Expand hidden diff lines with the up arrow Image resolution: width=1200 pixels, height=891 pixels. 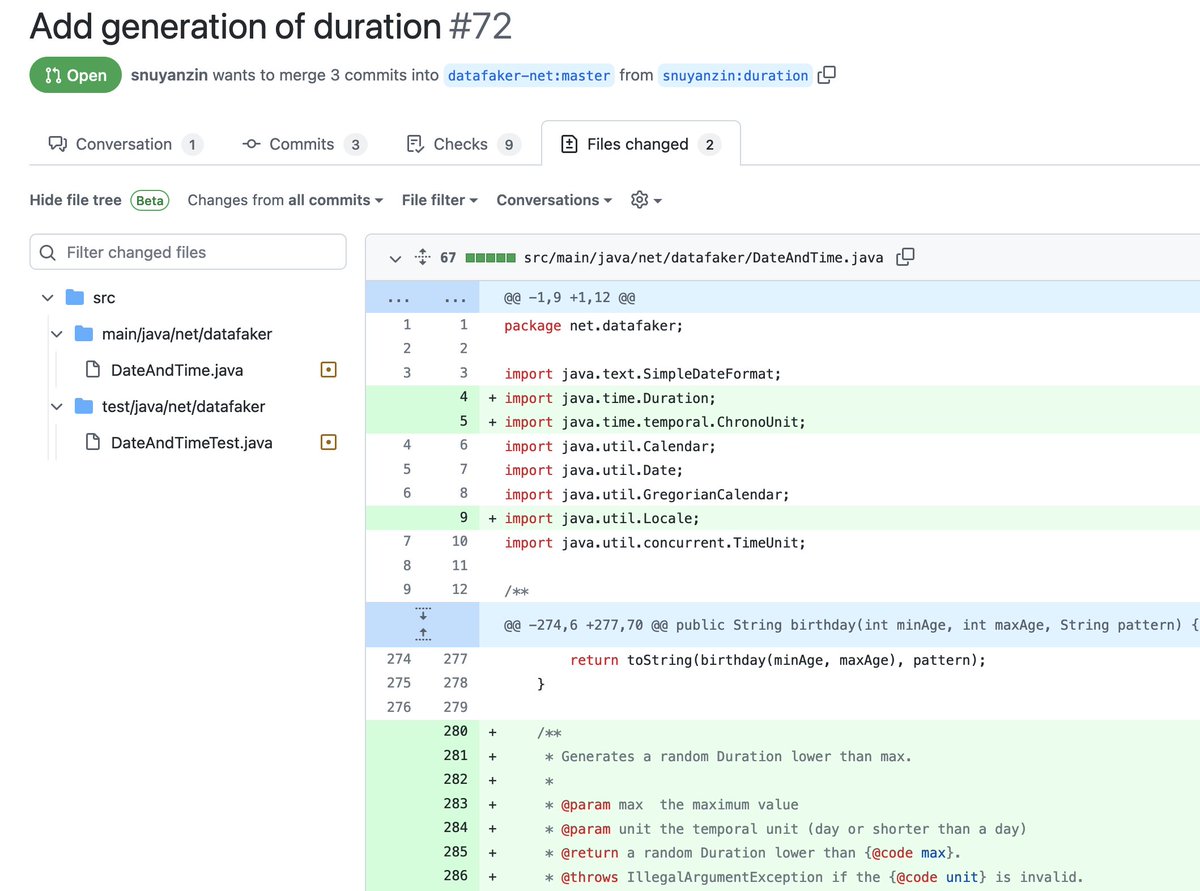(x=423, y=634)
